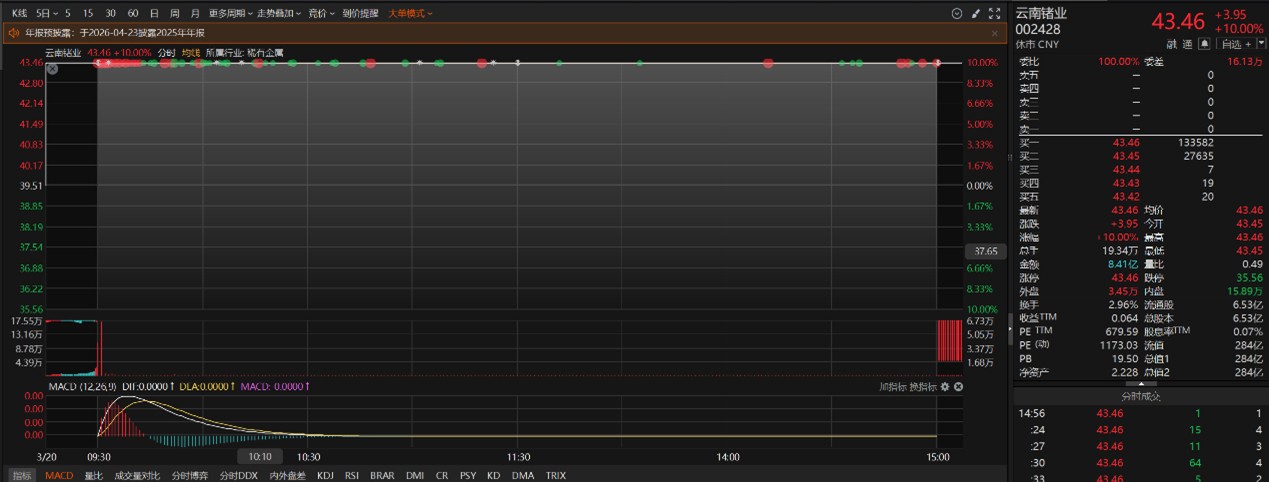Screen dimensions: 1269x482
Task: Close the annual report announcement banner
Action: [994, 33]
